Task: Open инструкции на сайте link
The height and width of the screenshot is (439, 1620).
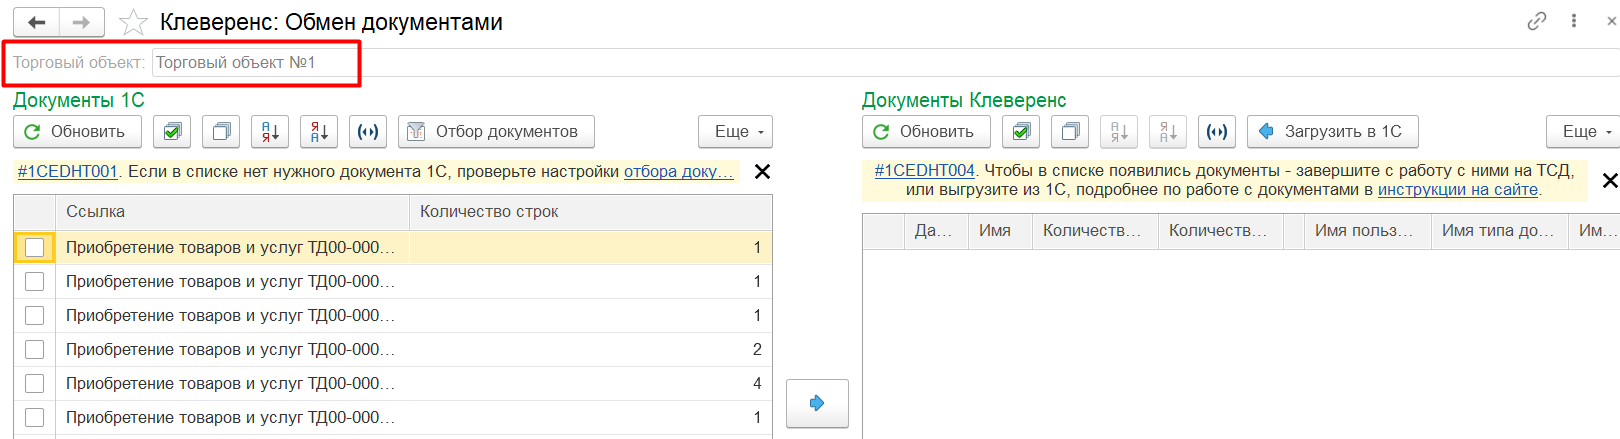Action: pos(1458,190)
